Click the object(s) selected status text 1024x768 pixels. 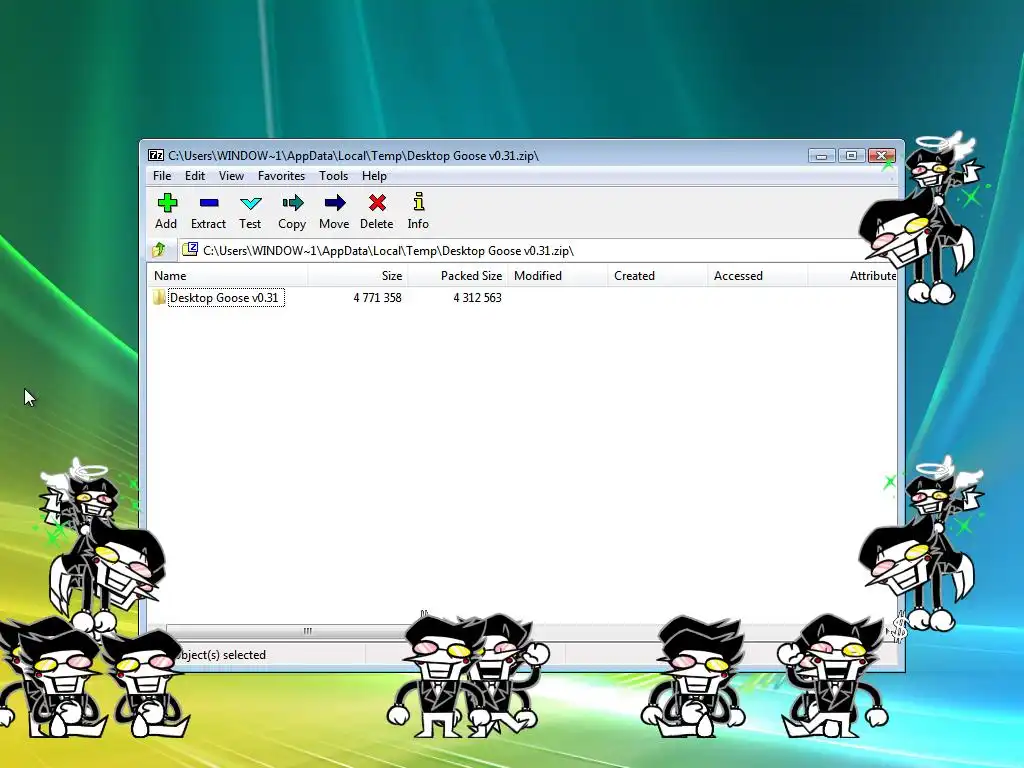(x=221, y=655)
